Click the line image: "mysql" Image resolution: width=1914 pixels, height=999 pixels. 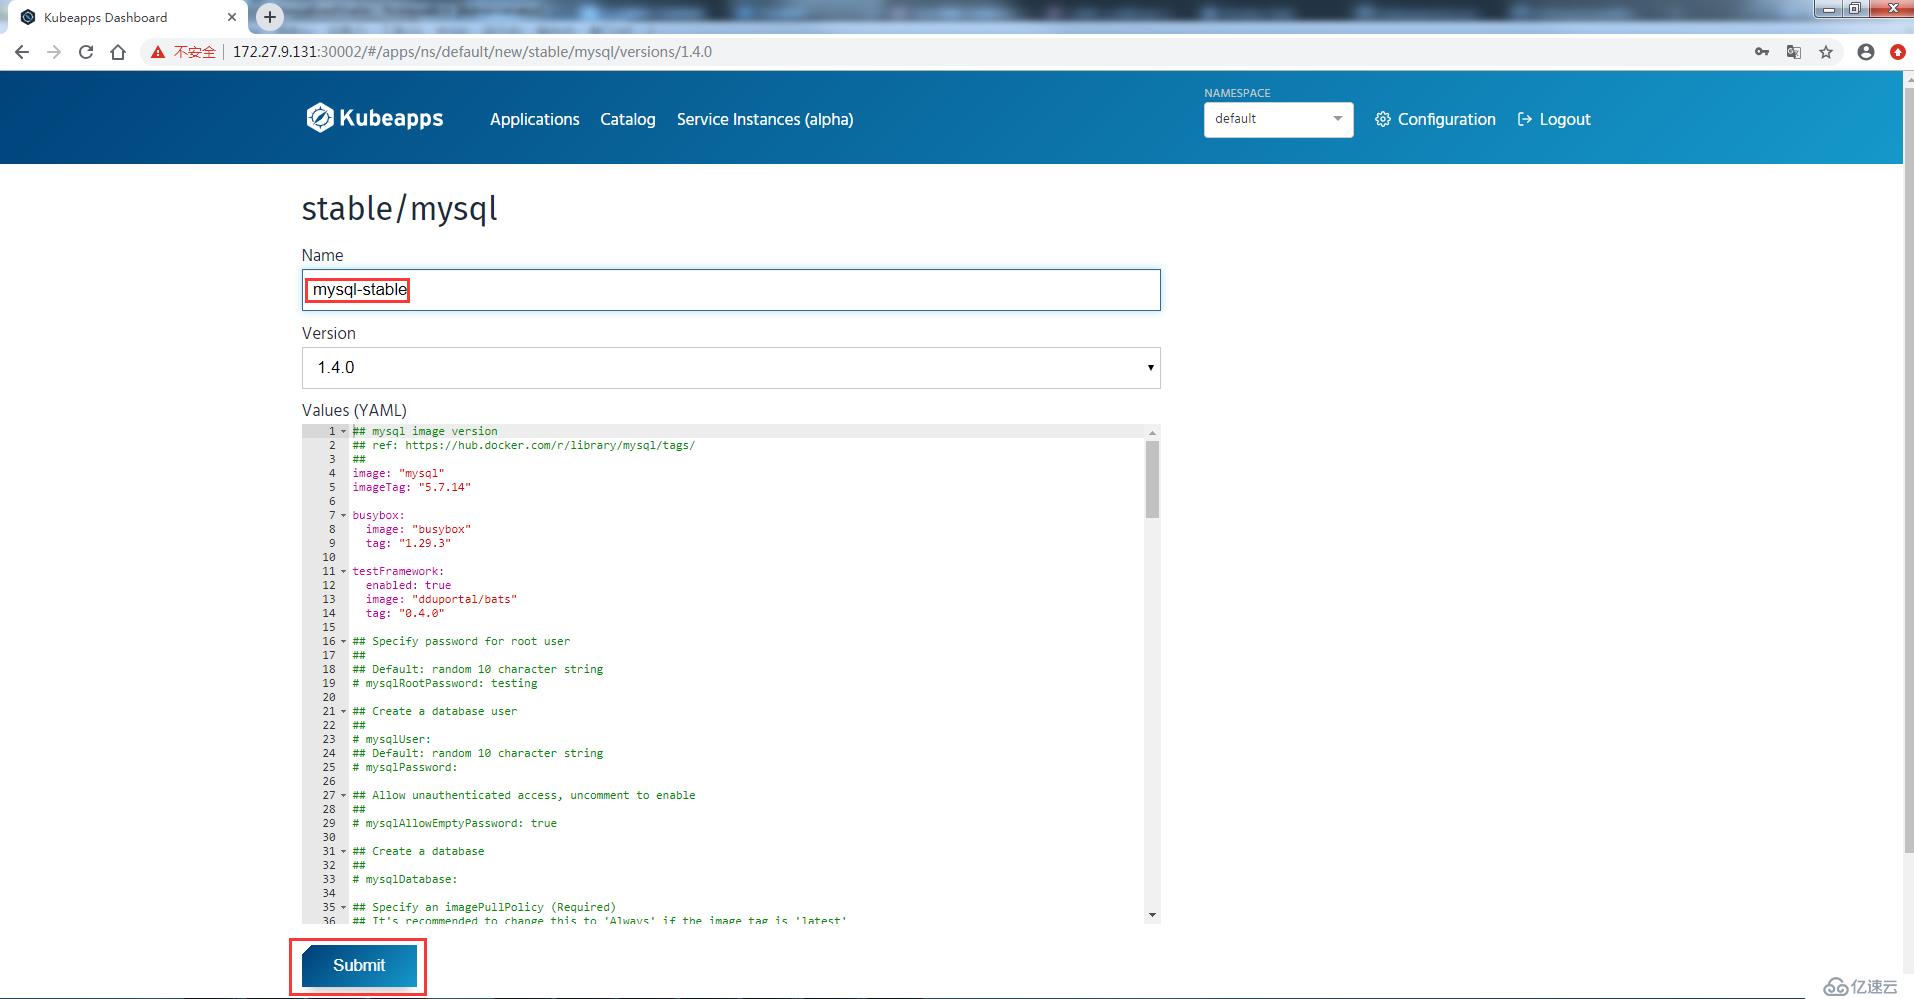coord(398,474)
